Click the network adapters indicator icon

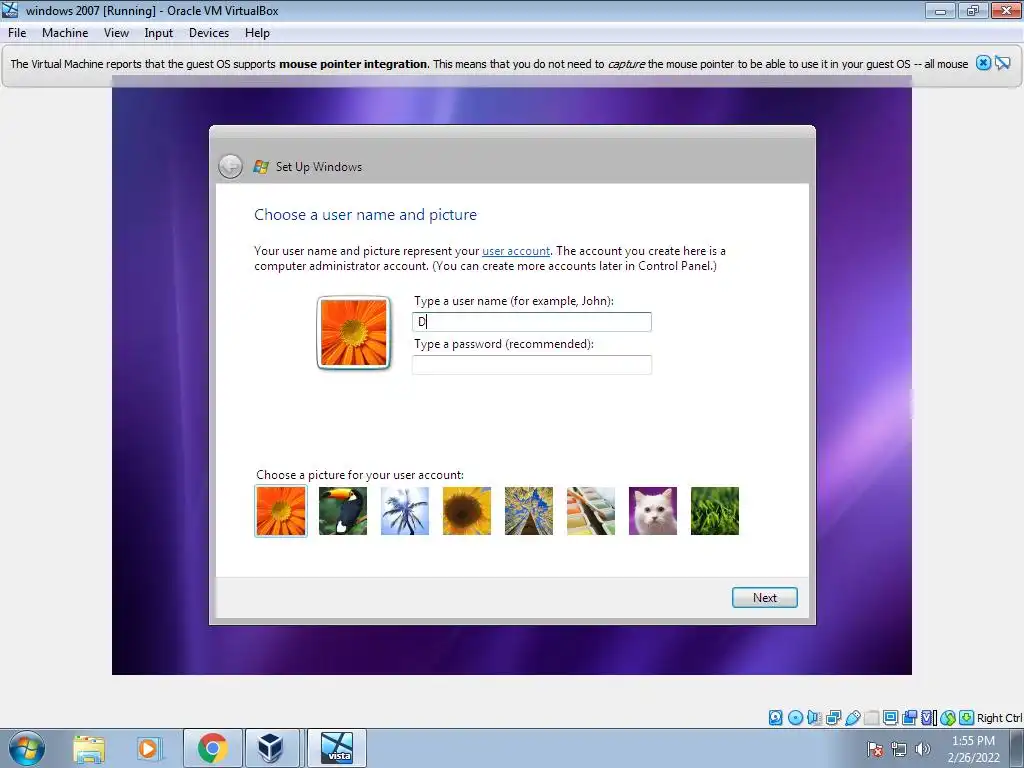pos(833,718)
